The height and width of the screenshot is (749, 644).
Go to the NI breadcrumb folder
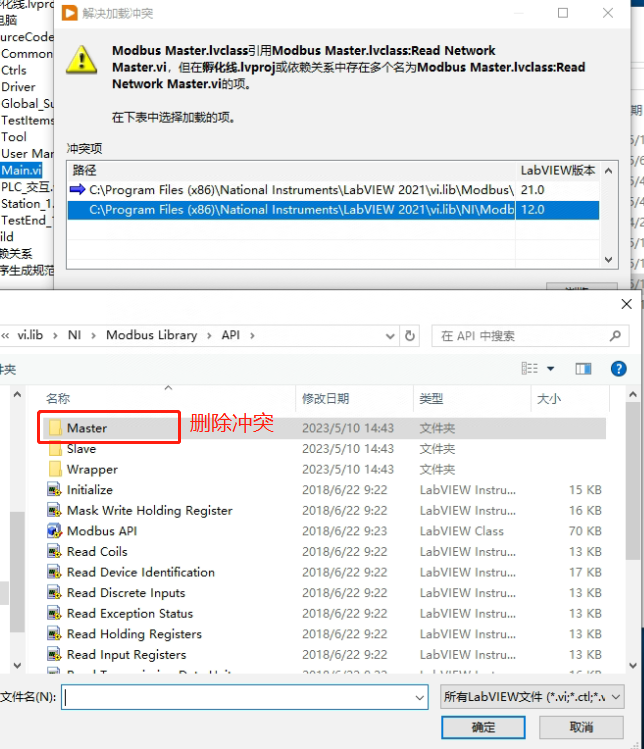coord(74,335)
